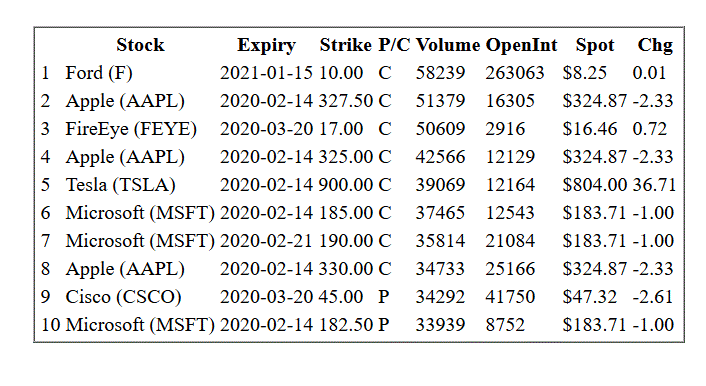Viewport: 706px width, 386px height.
Task: Click the Stock column header
Action: coord(140,45)
